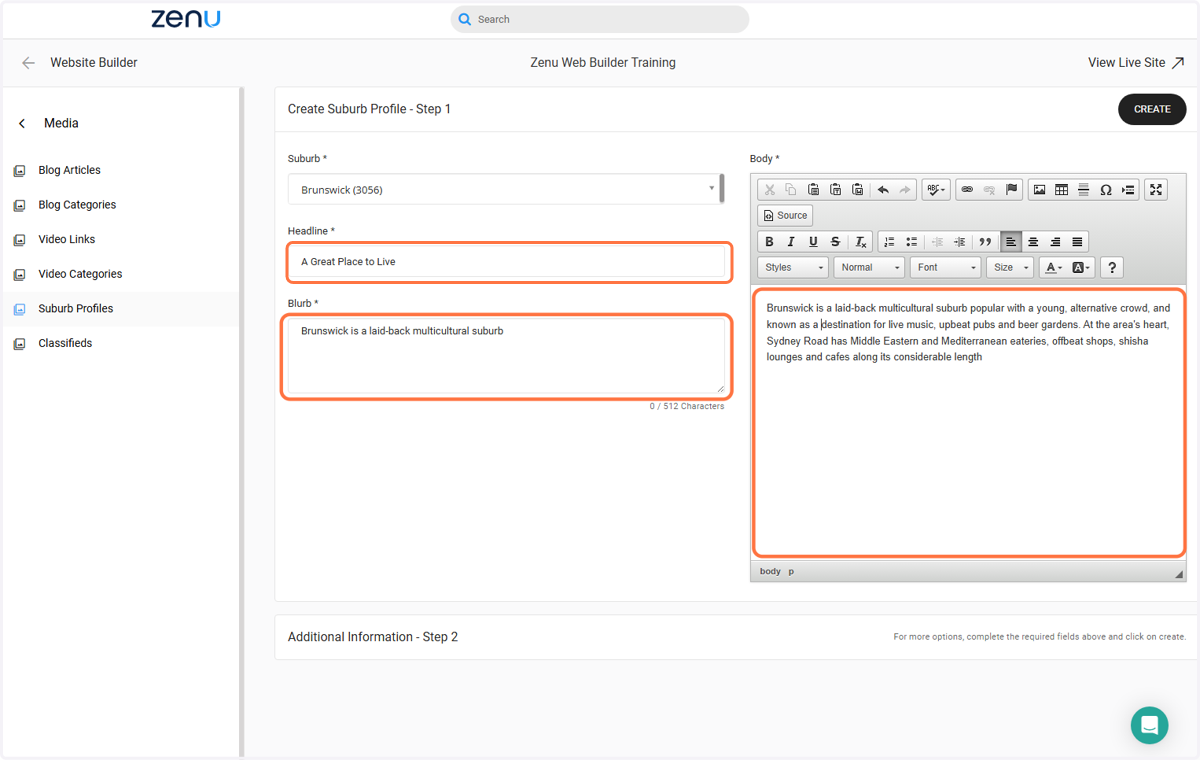
Task: Click the Headline input field
Action: [x=506, y=262]
